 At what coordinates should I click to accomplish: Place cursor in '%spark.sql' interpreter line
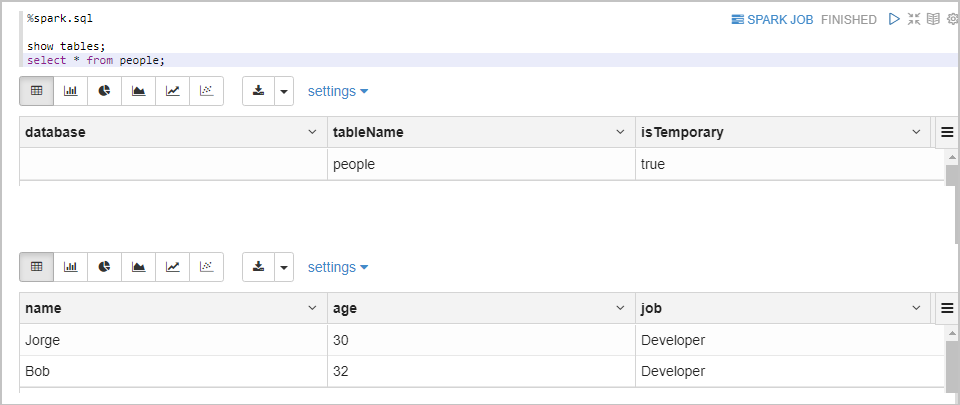pos(60,18)
